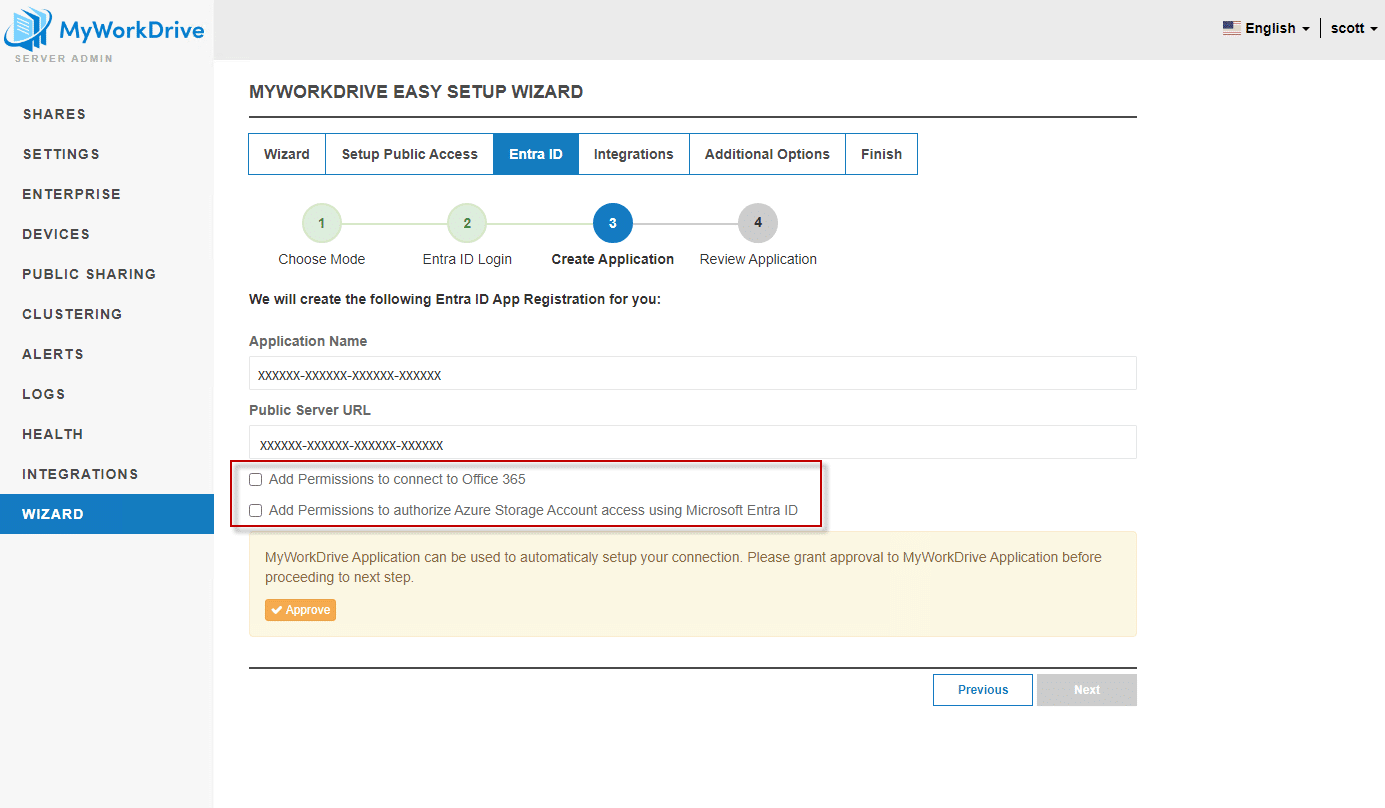The image size is (1385, 808).
Task: Switch to the Setup Public Access tab
Action: [x=409, y=154]
